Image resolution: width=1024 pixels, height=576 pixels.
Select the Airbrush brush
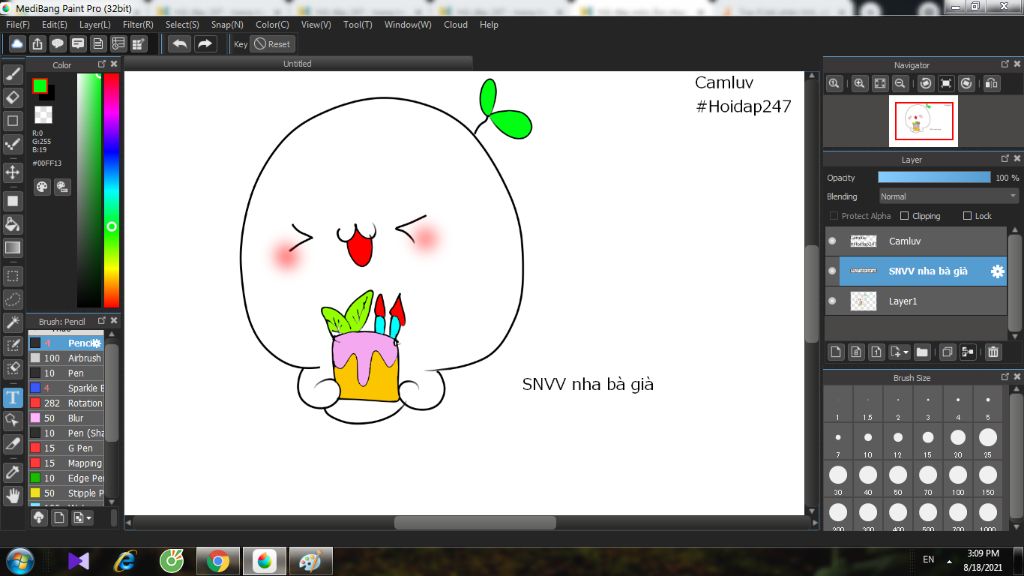tap(66, 358)
